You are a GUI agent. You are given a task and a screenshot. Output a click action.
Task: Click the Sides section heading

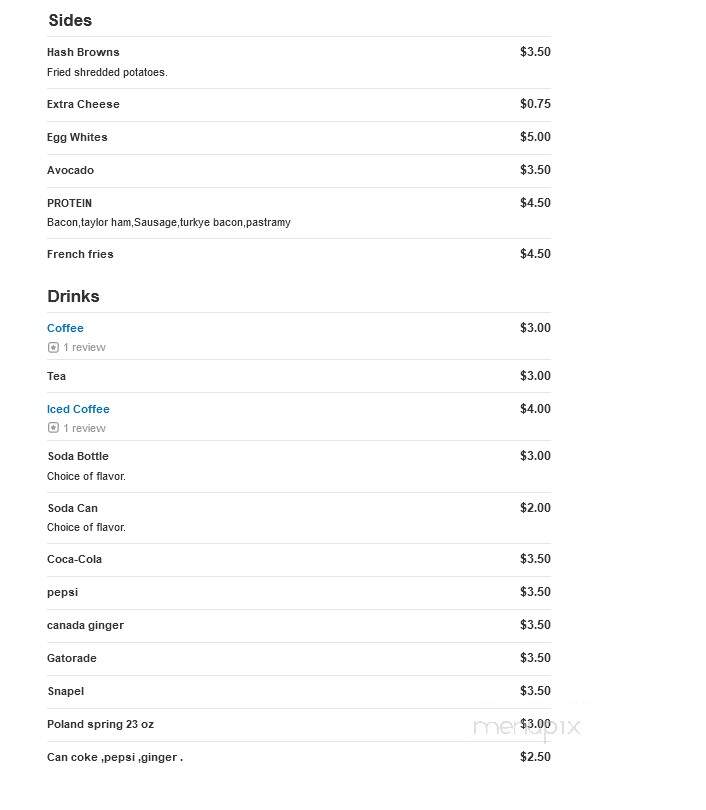tap(70, 20)
